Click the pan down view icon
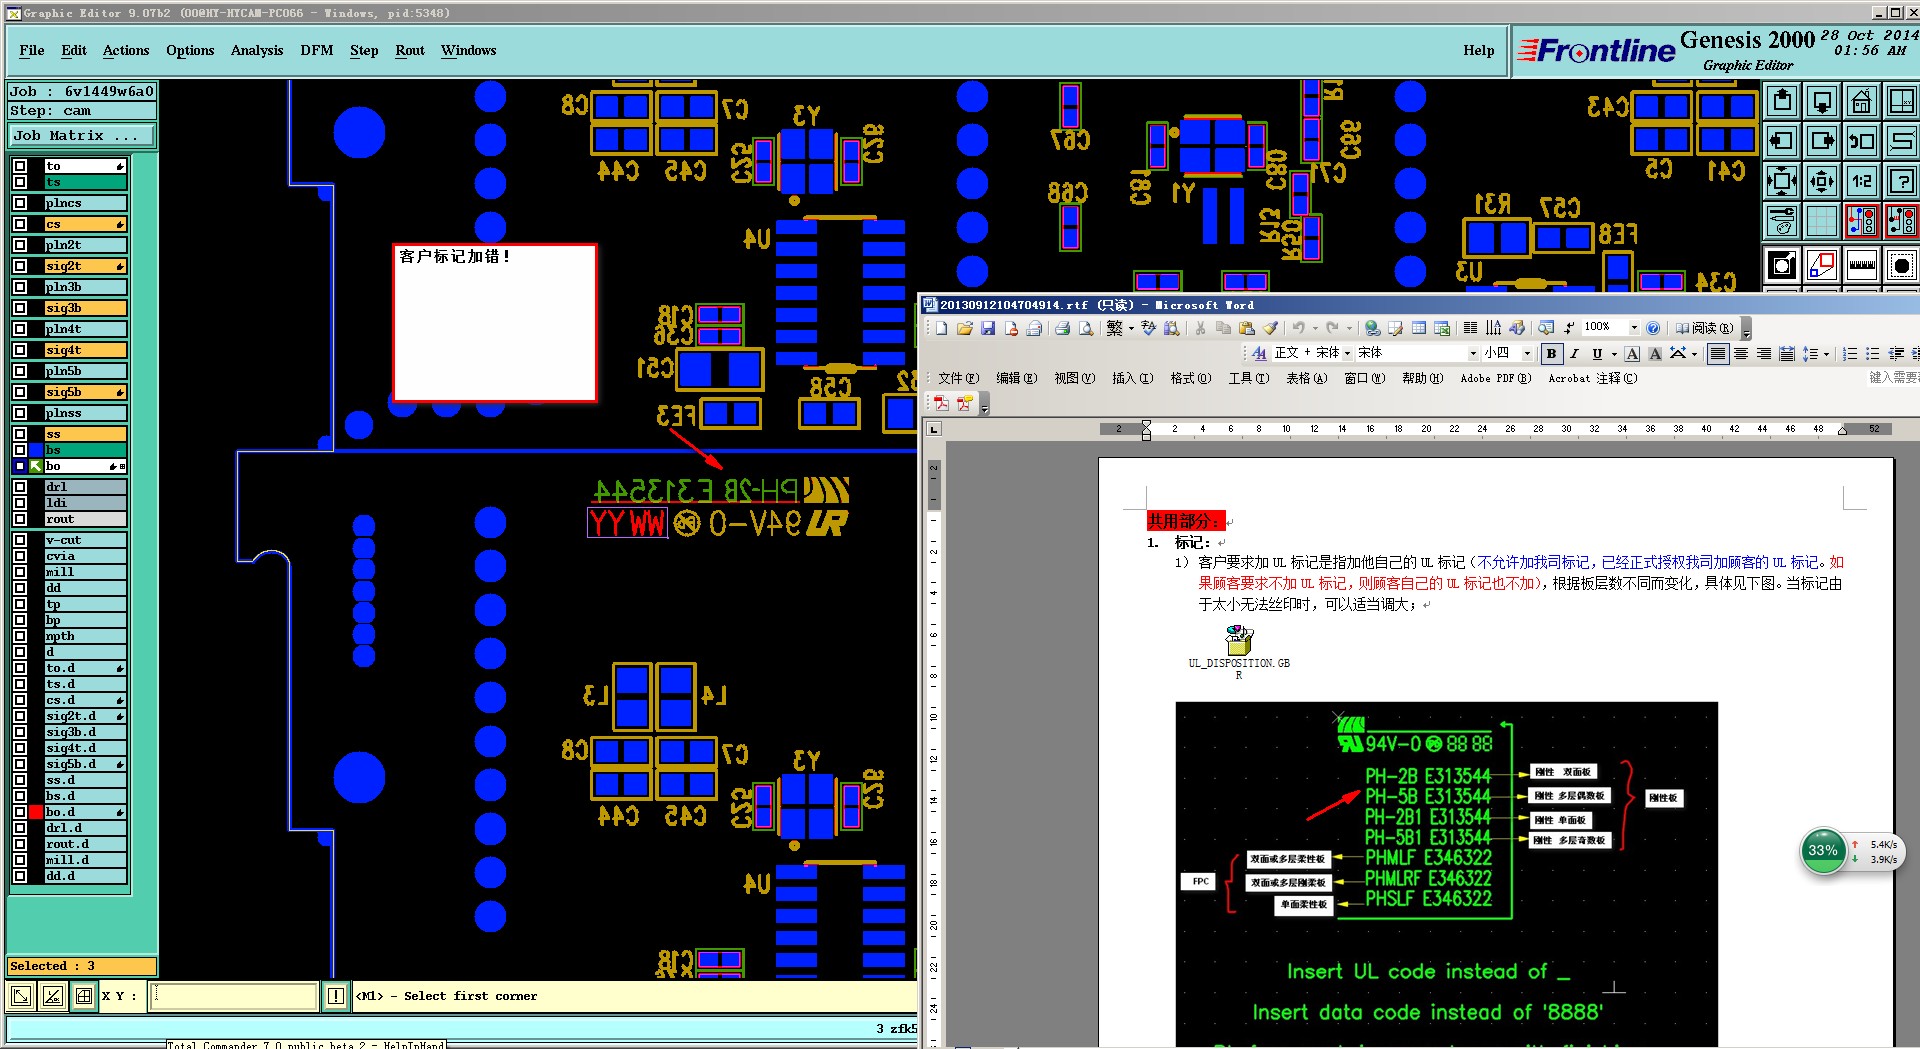Screen dimensions: 1920x1049 (x=1822, y=101)
